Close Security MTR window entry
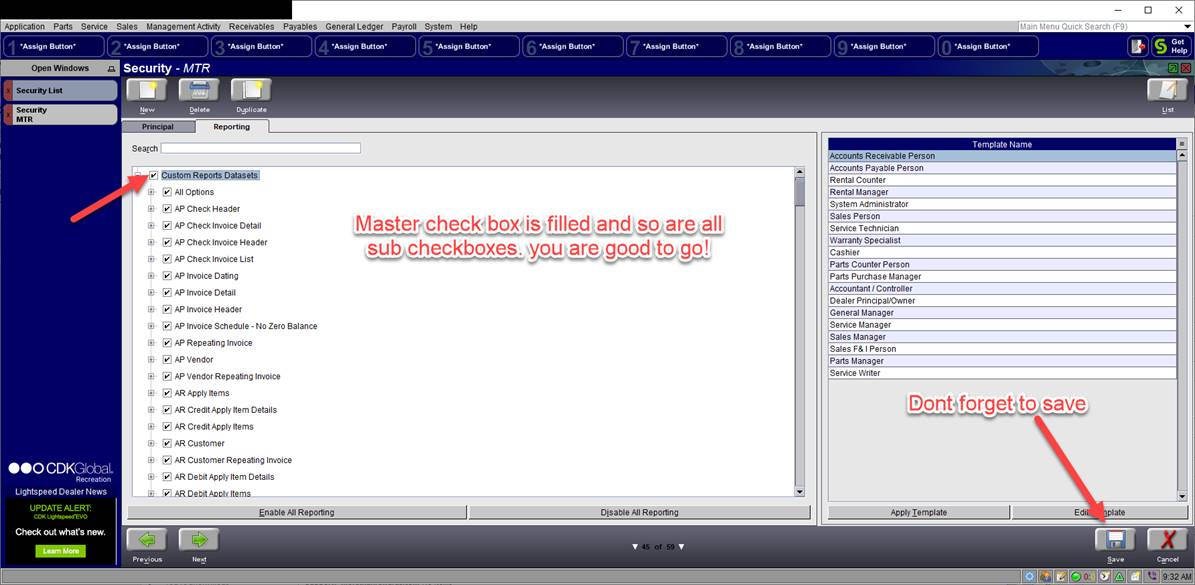Image resolution: width=1195 pixels, height=585 pixels. click(8, 114)
